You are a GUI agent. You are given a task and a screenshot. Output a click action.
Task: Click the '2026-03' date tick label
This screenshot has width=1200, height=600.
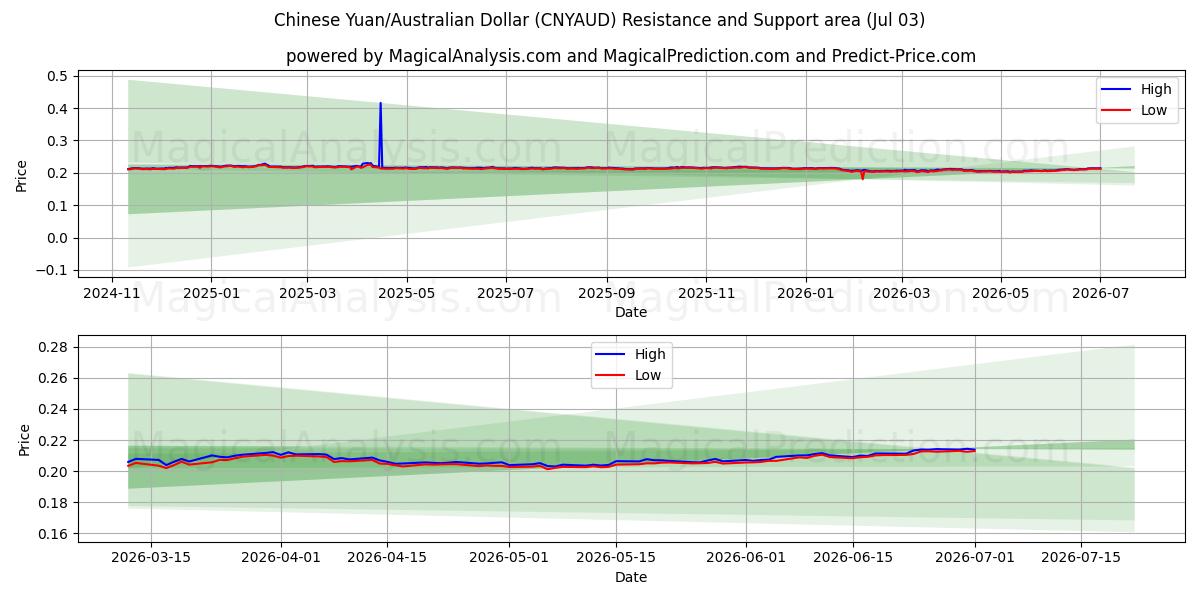[x=902, y=293]
